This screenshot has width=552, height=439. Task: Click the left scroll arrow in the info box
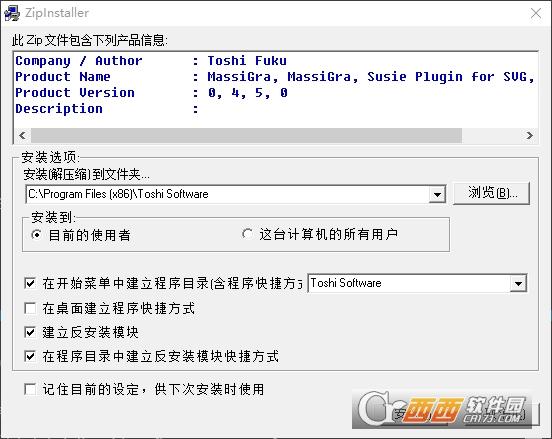23,136
